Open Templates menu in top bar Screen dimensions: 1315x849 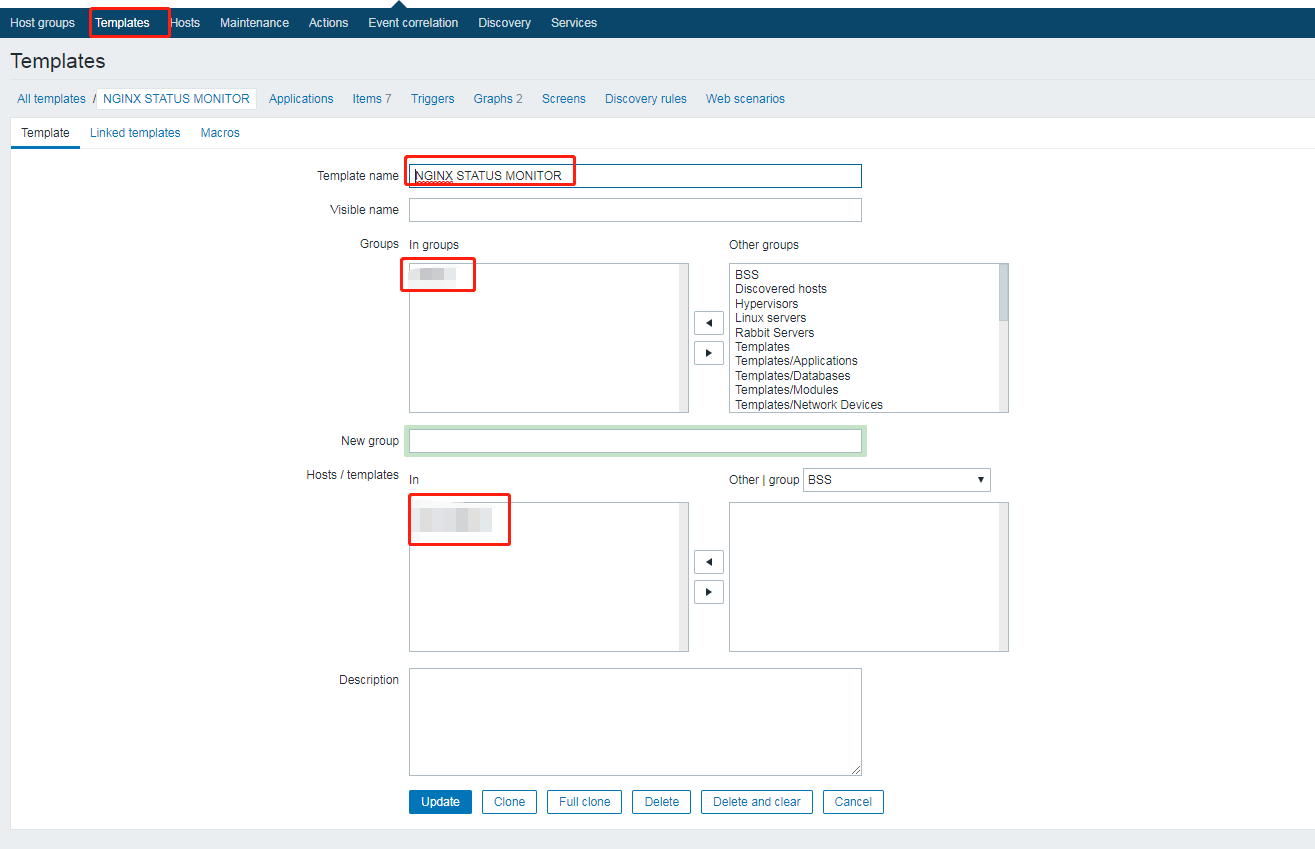pos(122,23)
